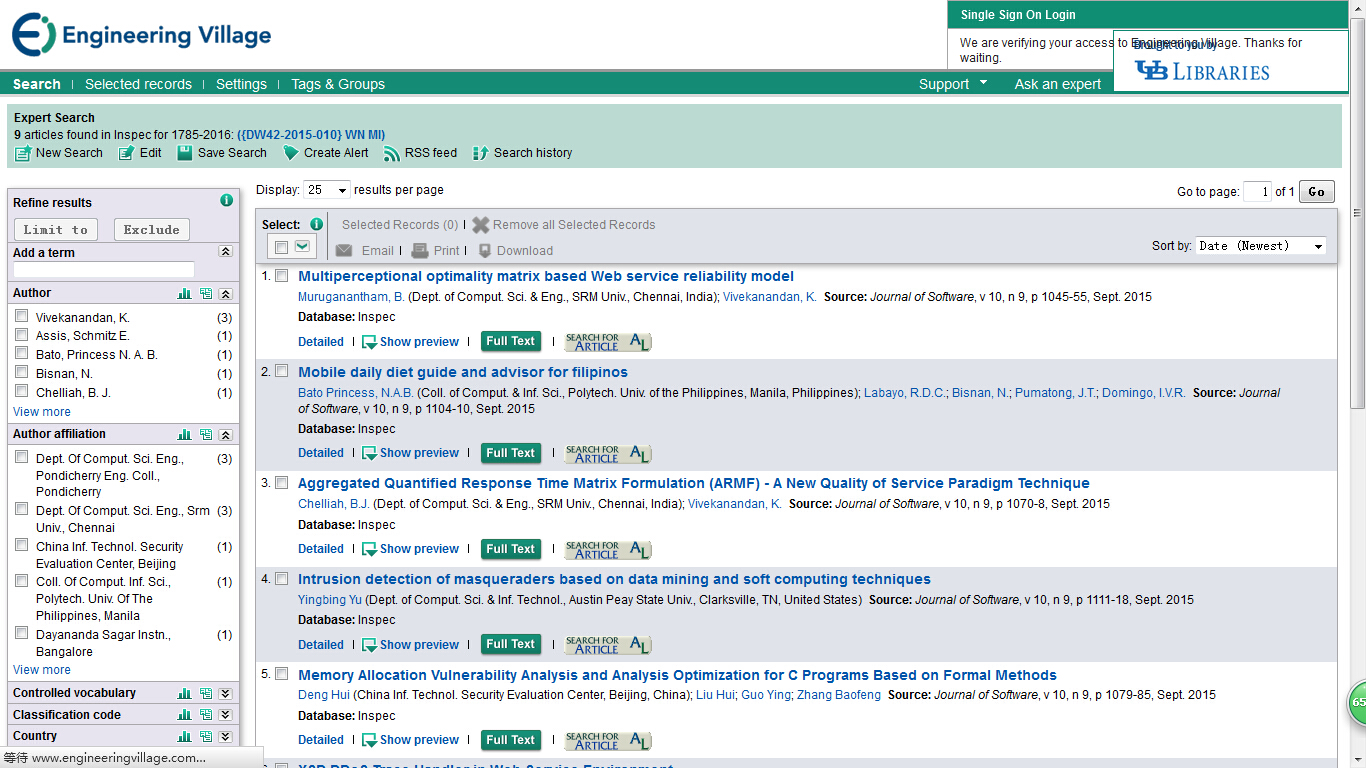
Task: Export Author affiliation facet data
Action: pos(206,435)
